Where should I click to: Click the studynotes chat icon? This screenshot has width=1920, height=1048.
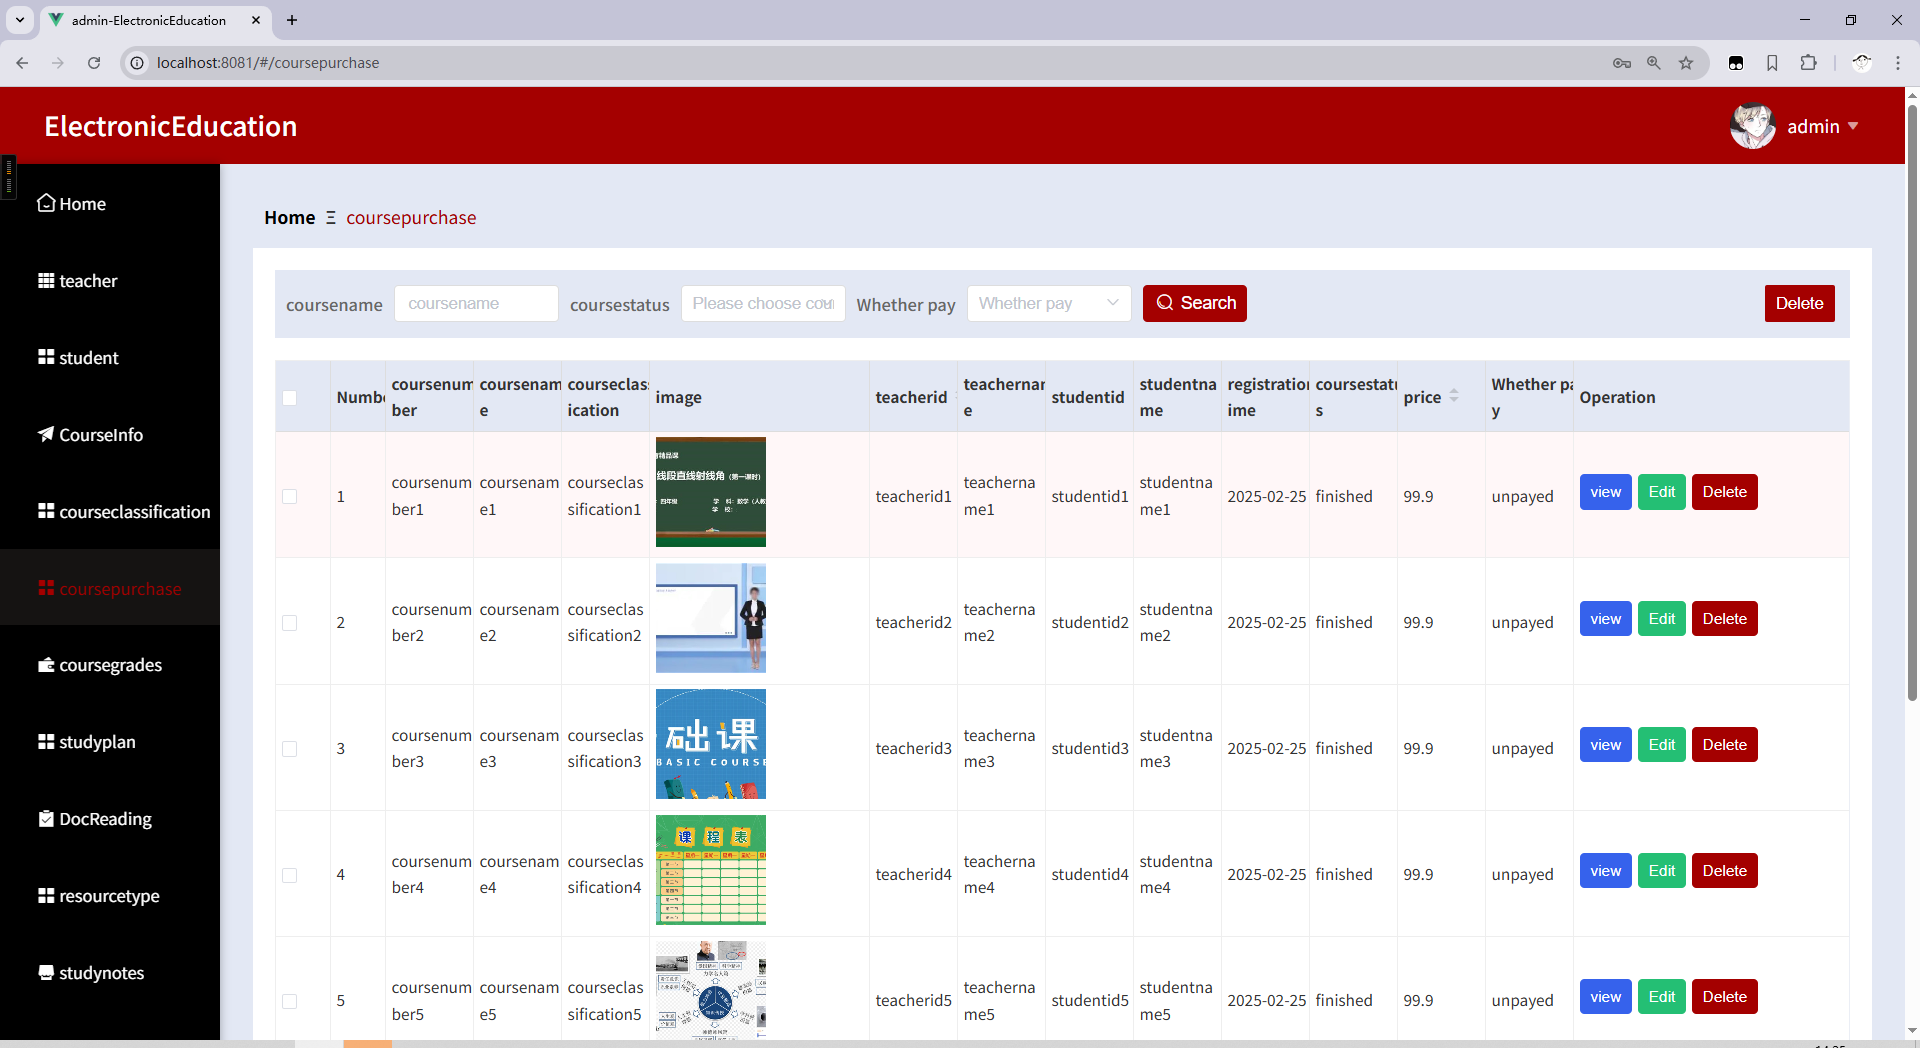point(46,972)
